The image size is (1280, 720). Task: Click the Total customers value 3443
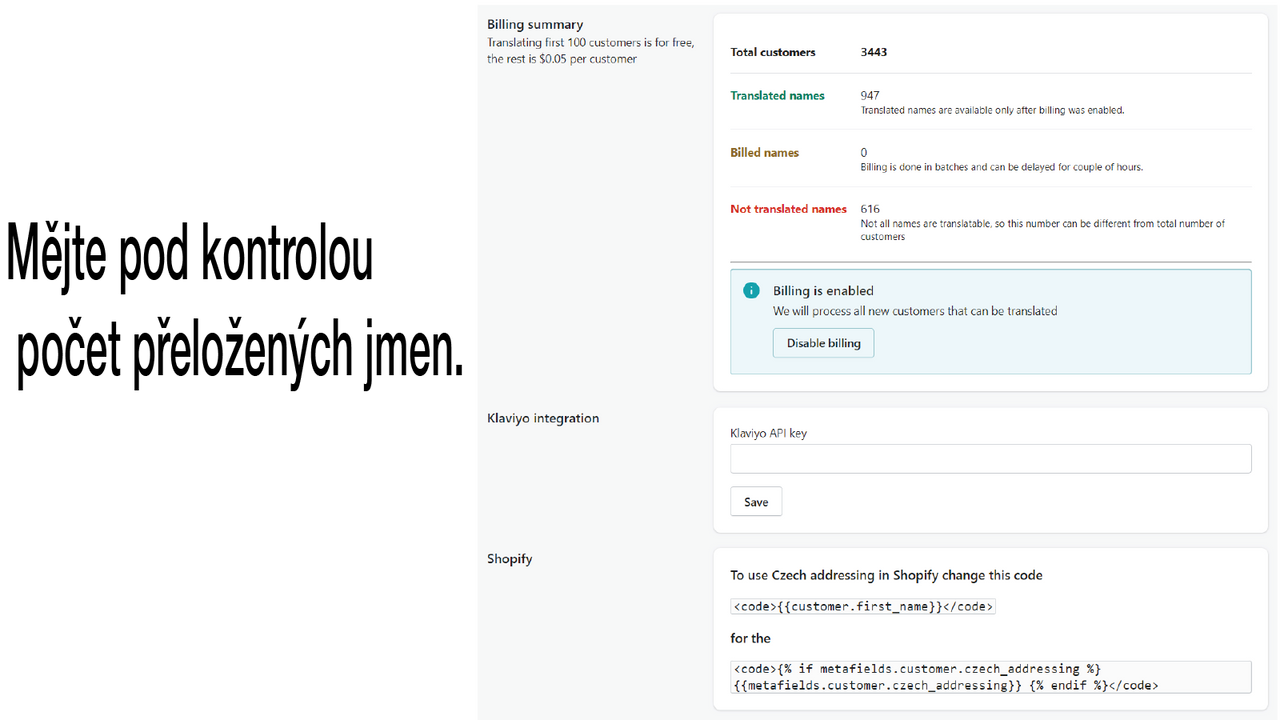coord(874,52)
